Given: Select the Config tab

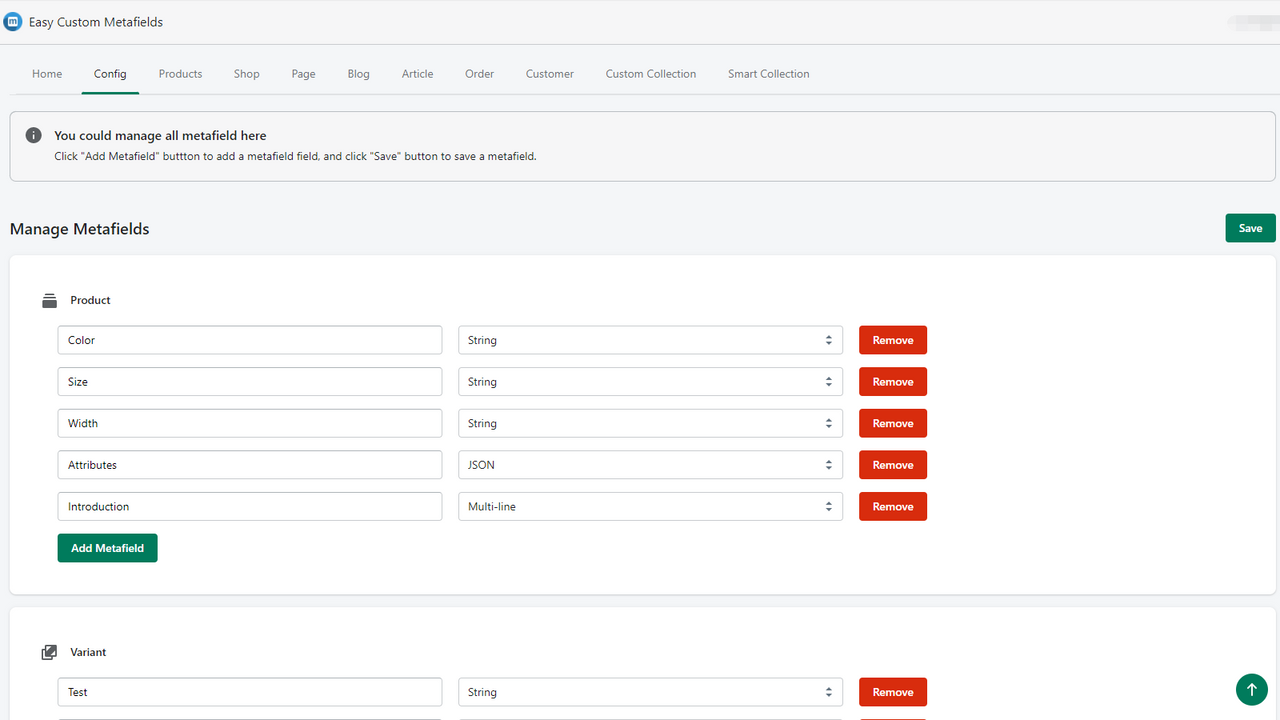Looking at the screenshot, I should pyautogui.click(x=110, y=74).
